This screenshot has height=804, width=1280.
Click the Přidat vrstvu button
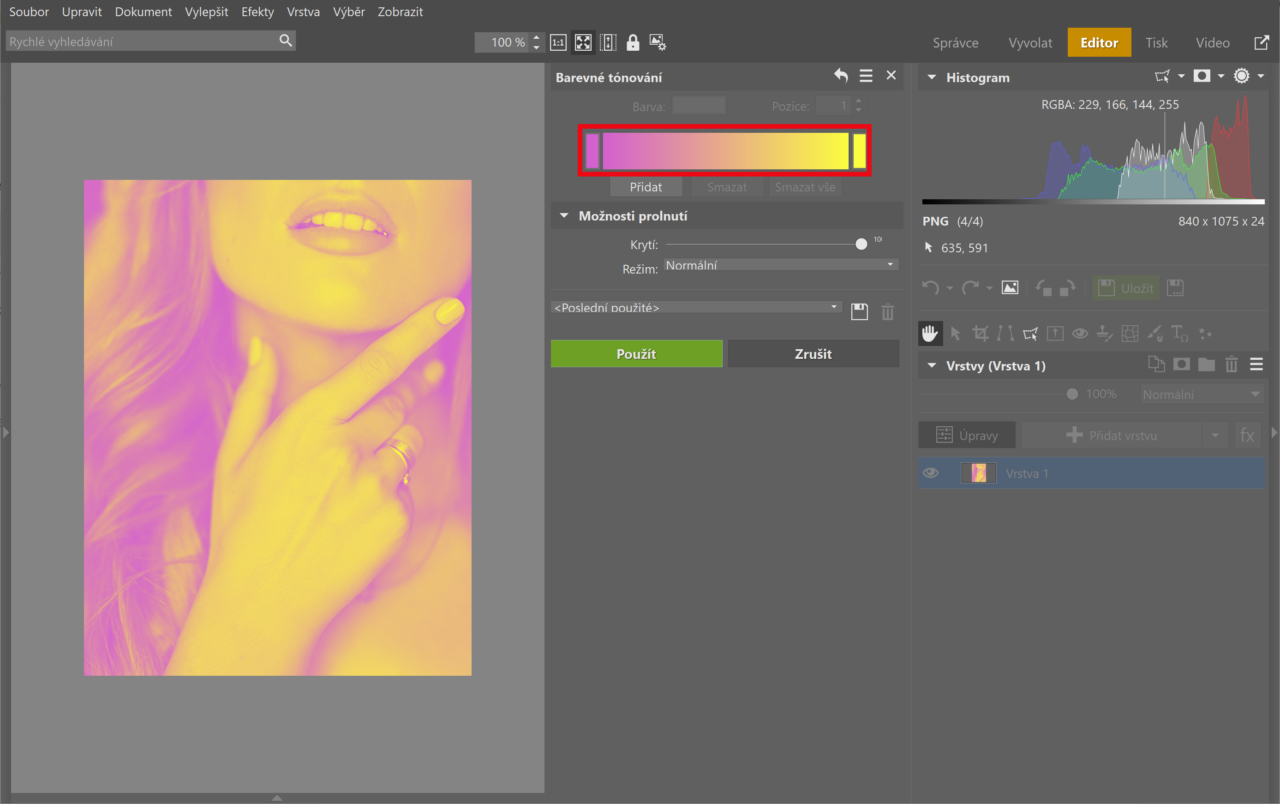coord(1112,435)
